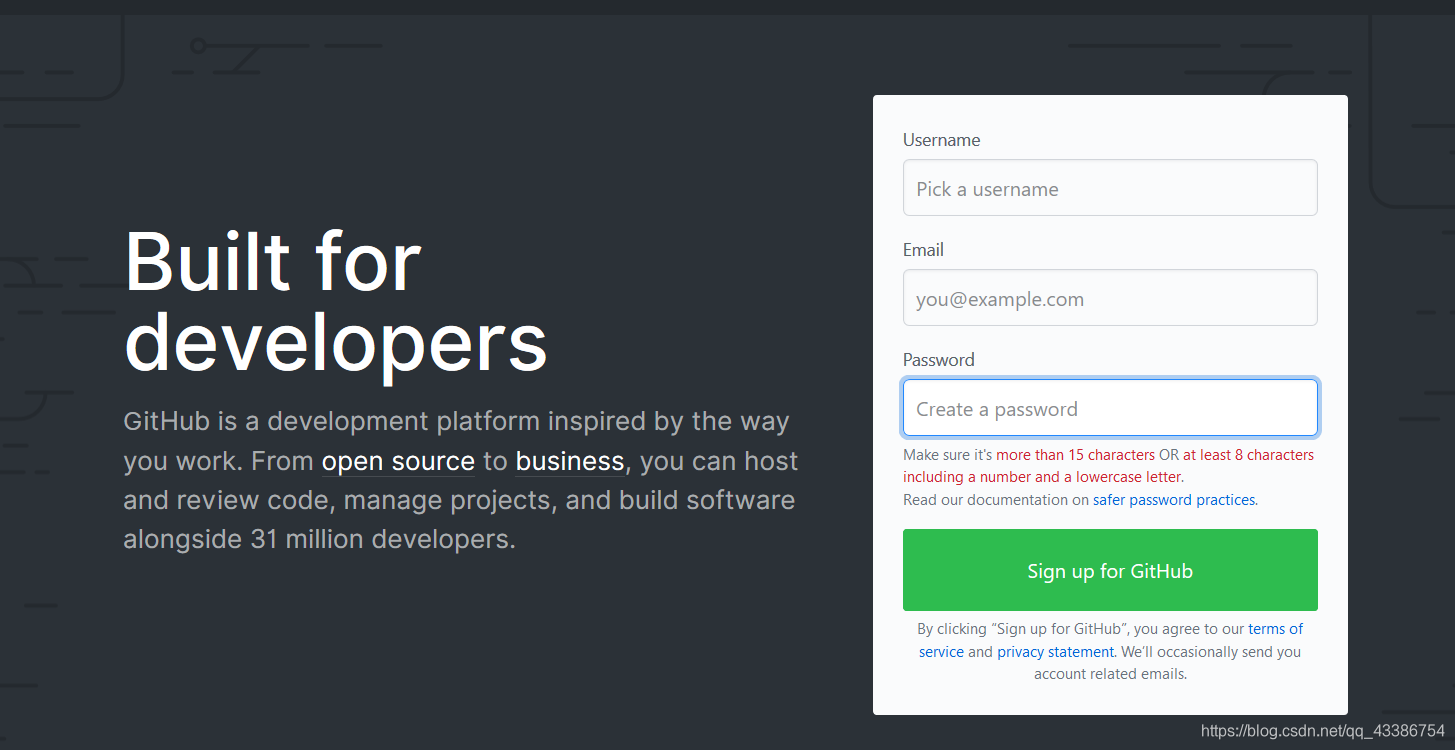This screenshot has height=750, width=1455.
Task: Click the 'Email' field label
Action: 923,250
